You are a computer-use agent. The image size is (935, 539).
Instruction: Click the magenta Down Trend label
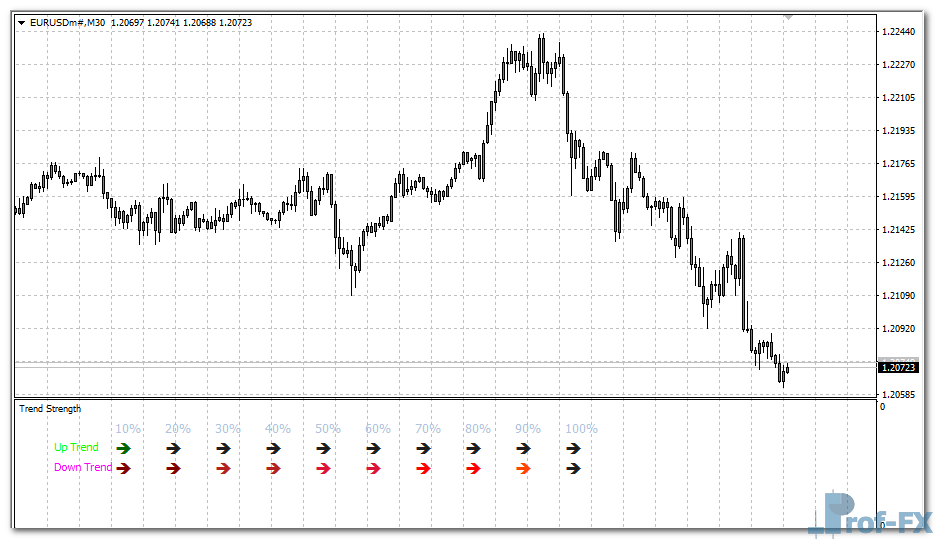82,467
